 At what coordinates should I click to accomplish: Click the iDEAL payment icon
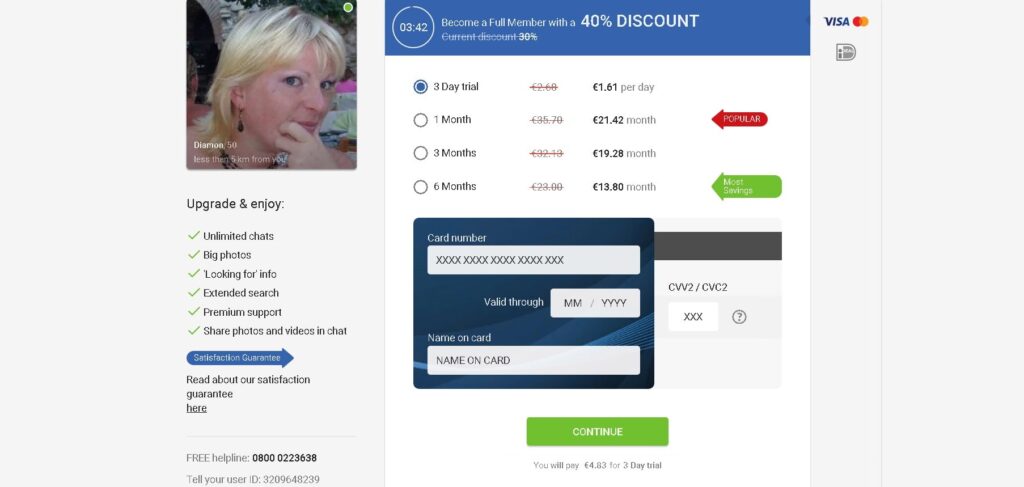tap(846, 52)
